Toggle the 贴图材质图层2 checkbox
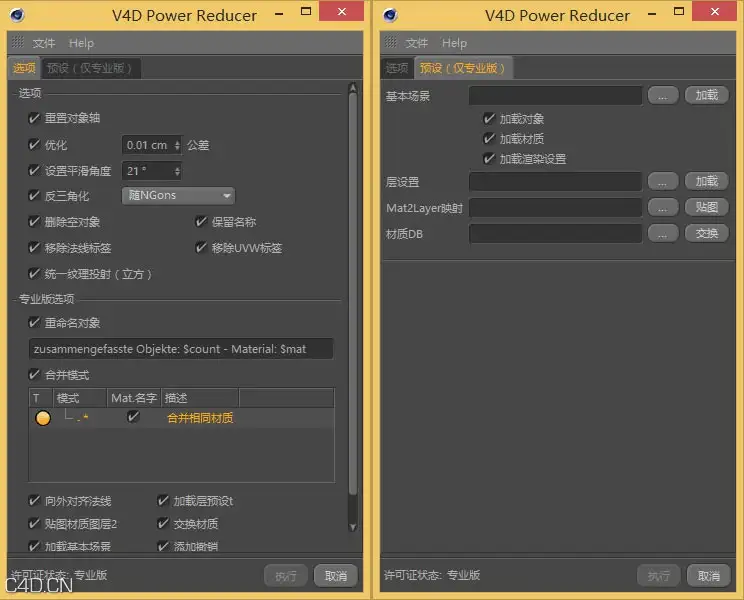Image resolution: width=744 pixels, height=600 pixels. tap(34, 524)
